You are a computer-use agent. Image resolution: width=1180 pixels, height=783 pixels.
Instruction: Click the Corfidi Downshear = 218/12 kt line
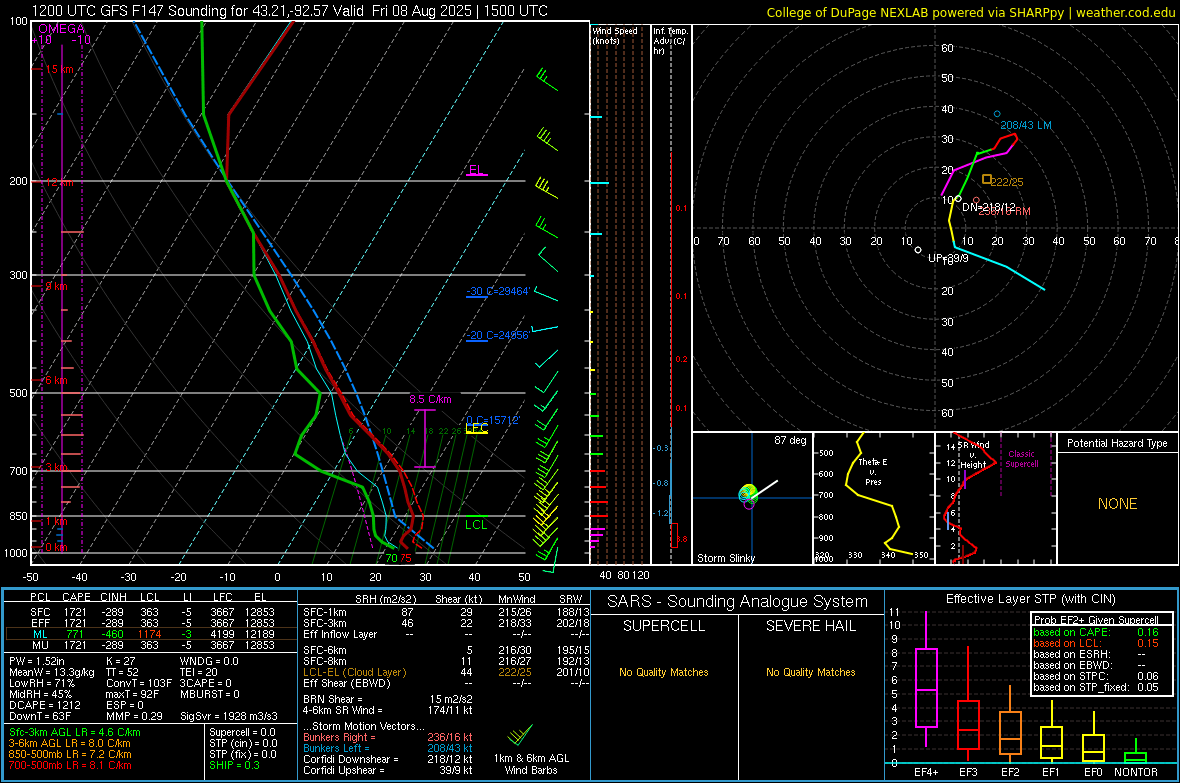388,759
